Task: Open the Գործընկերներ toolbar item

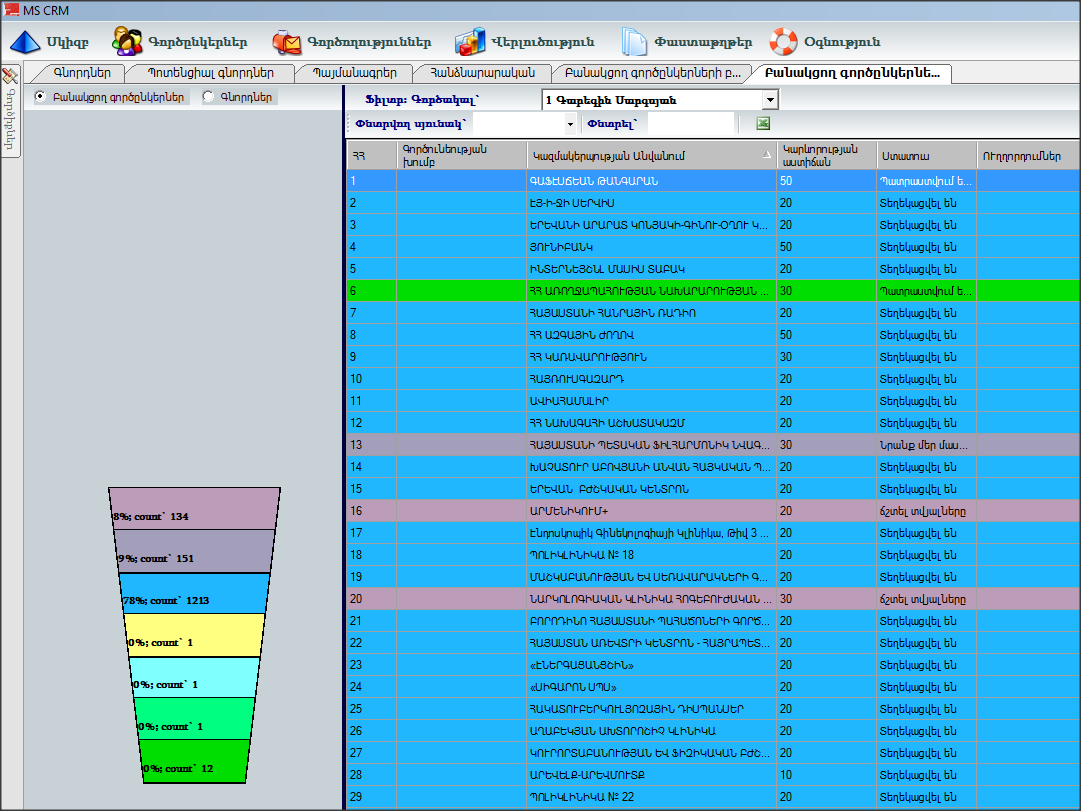Action: click(x=179, y=42)
